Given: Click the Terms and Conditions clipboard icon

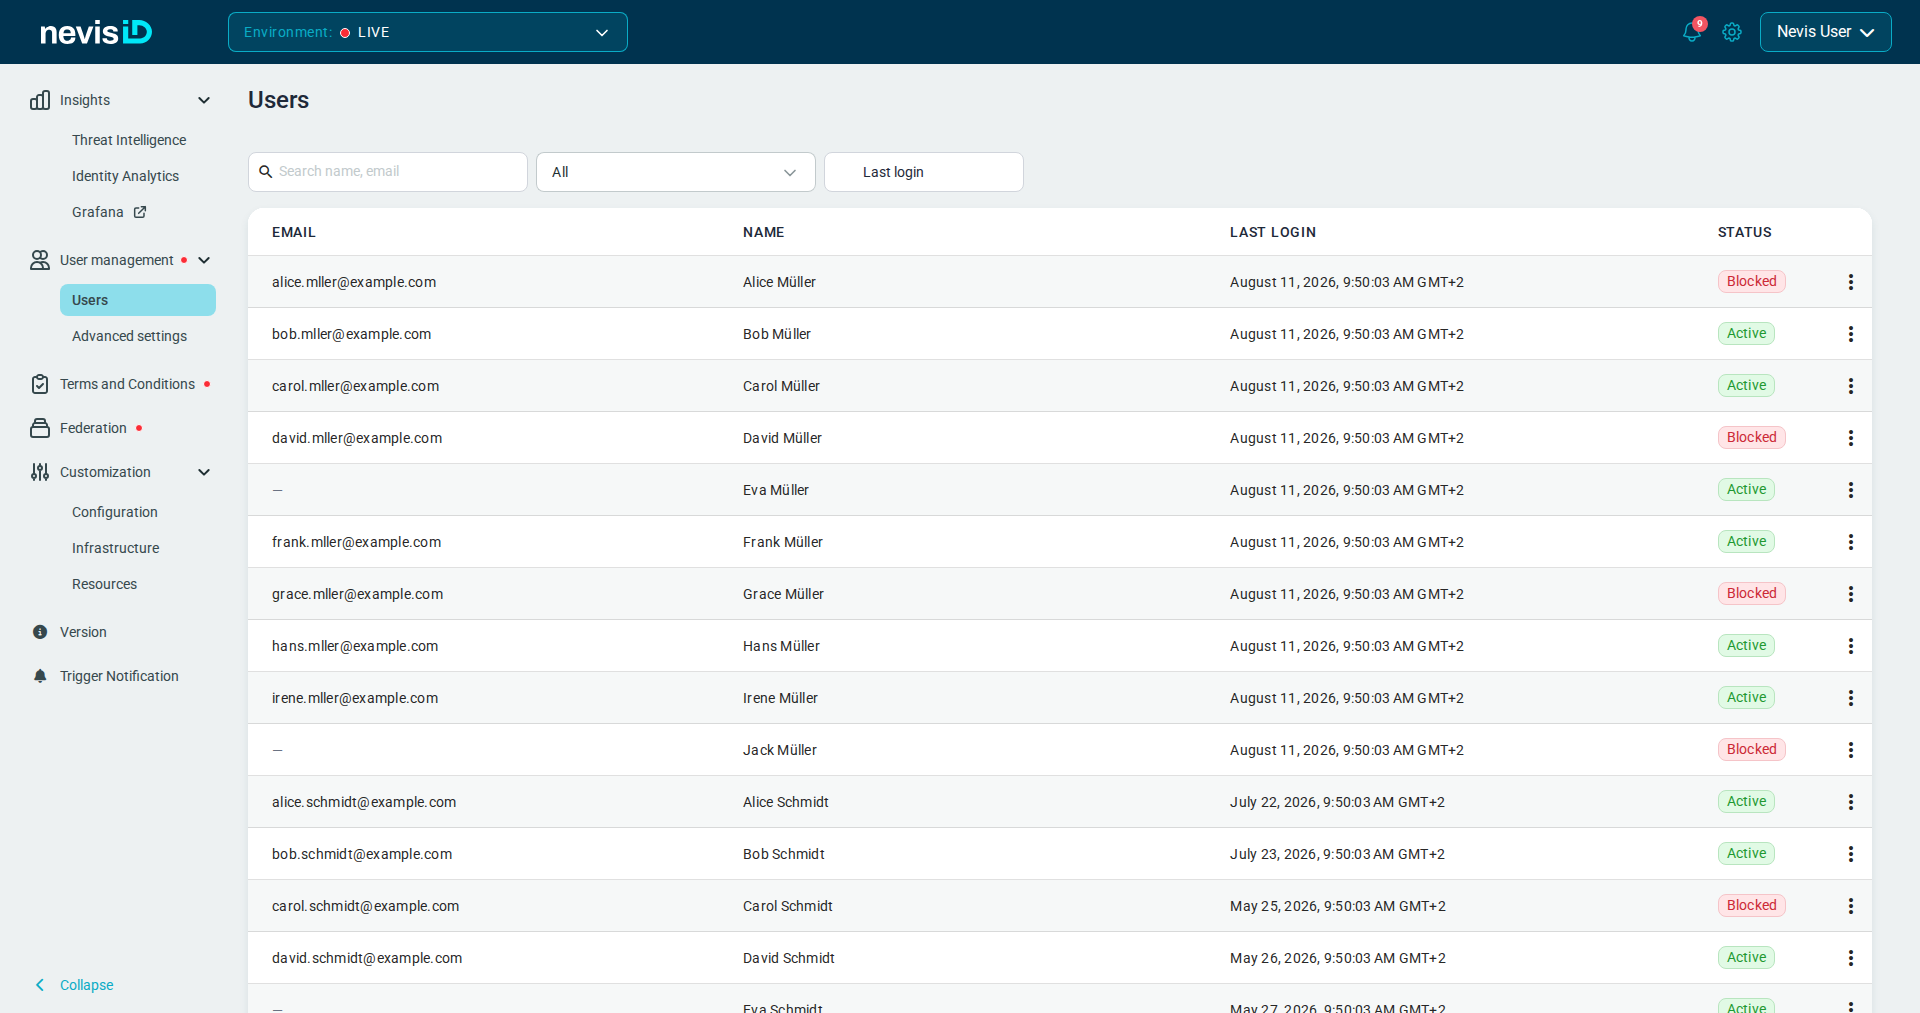Looking at the screenshot, I should 40,384.
